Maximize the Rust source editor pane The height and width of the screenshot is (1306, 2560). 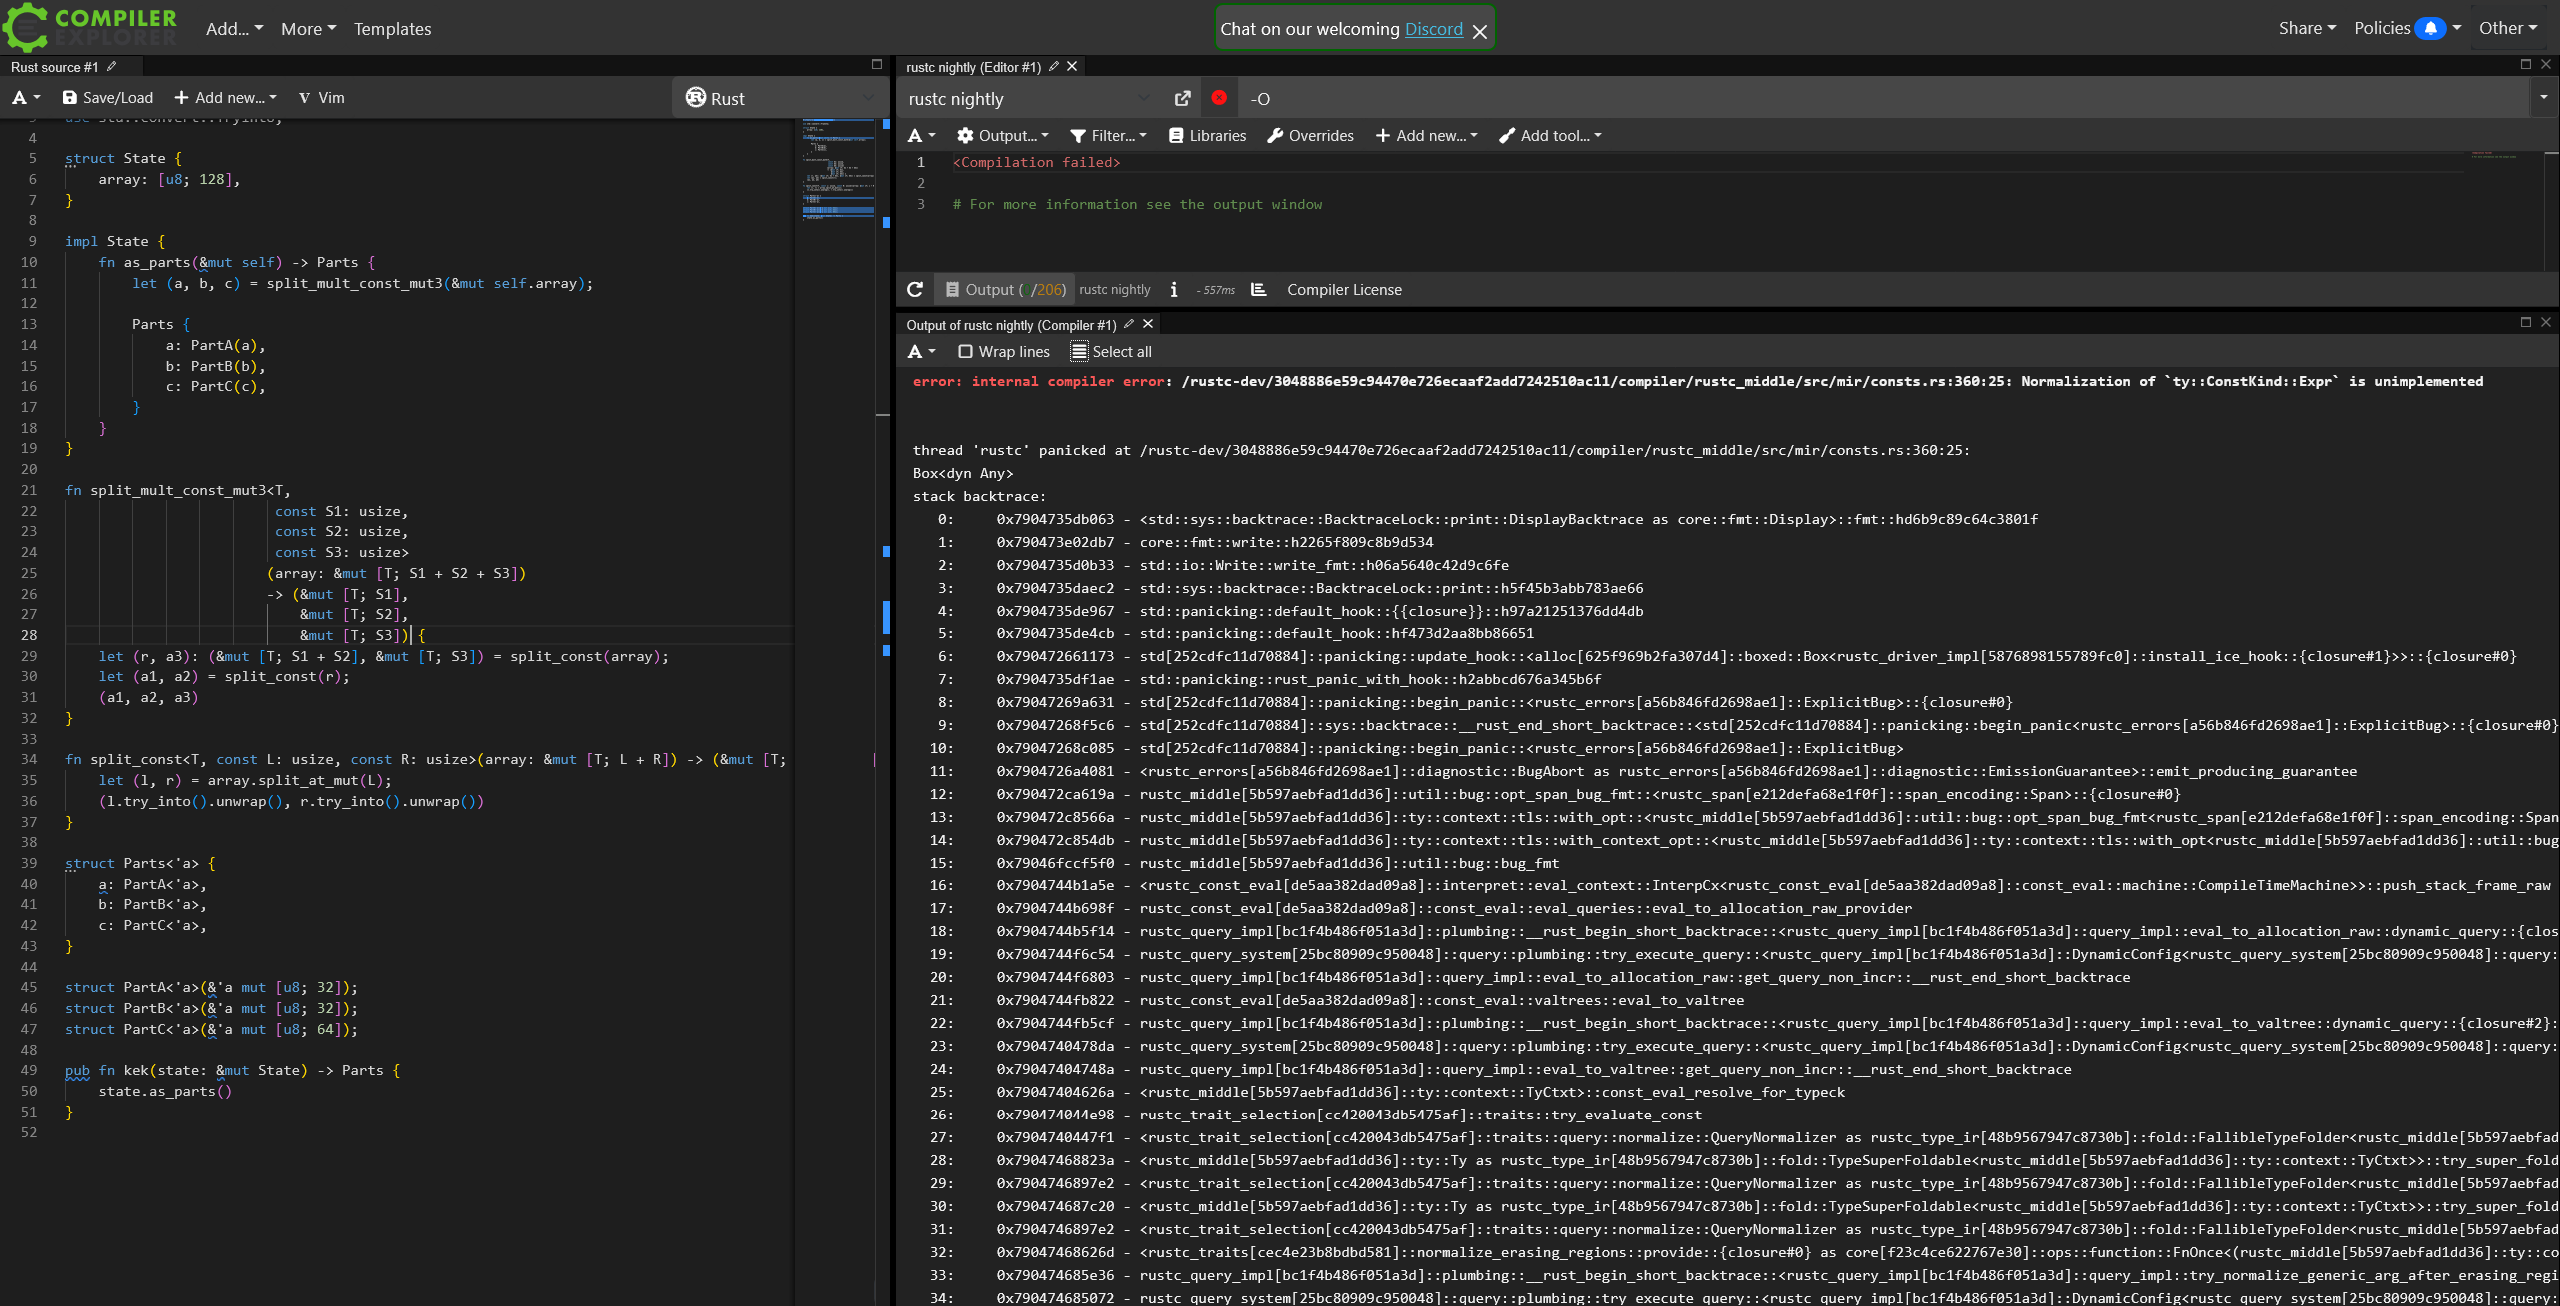pos(877,64)
